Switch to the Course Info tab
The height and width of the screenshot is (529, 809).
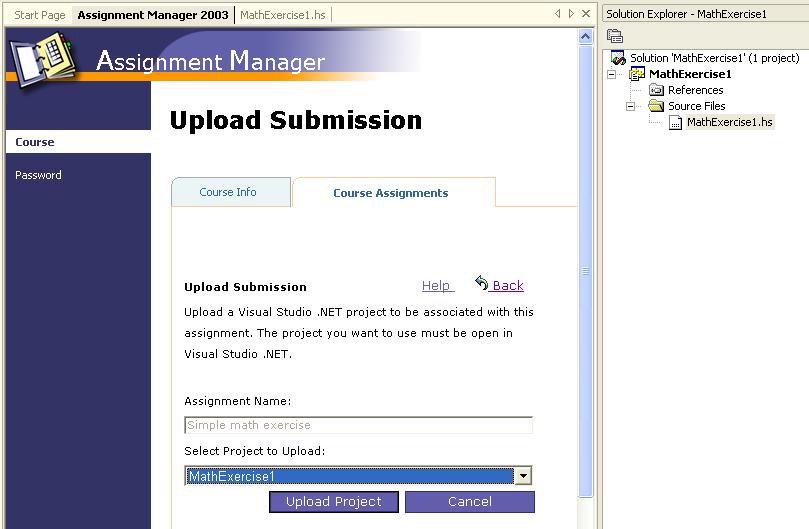tap(228, 192)
